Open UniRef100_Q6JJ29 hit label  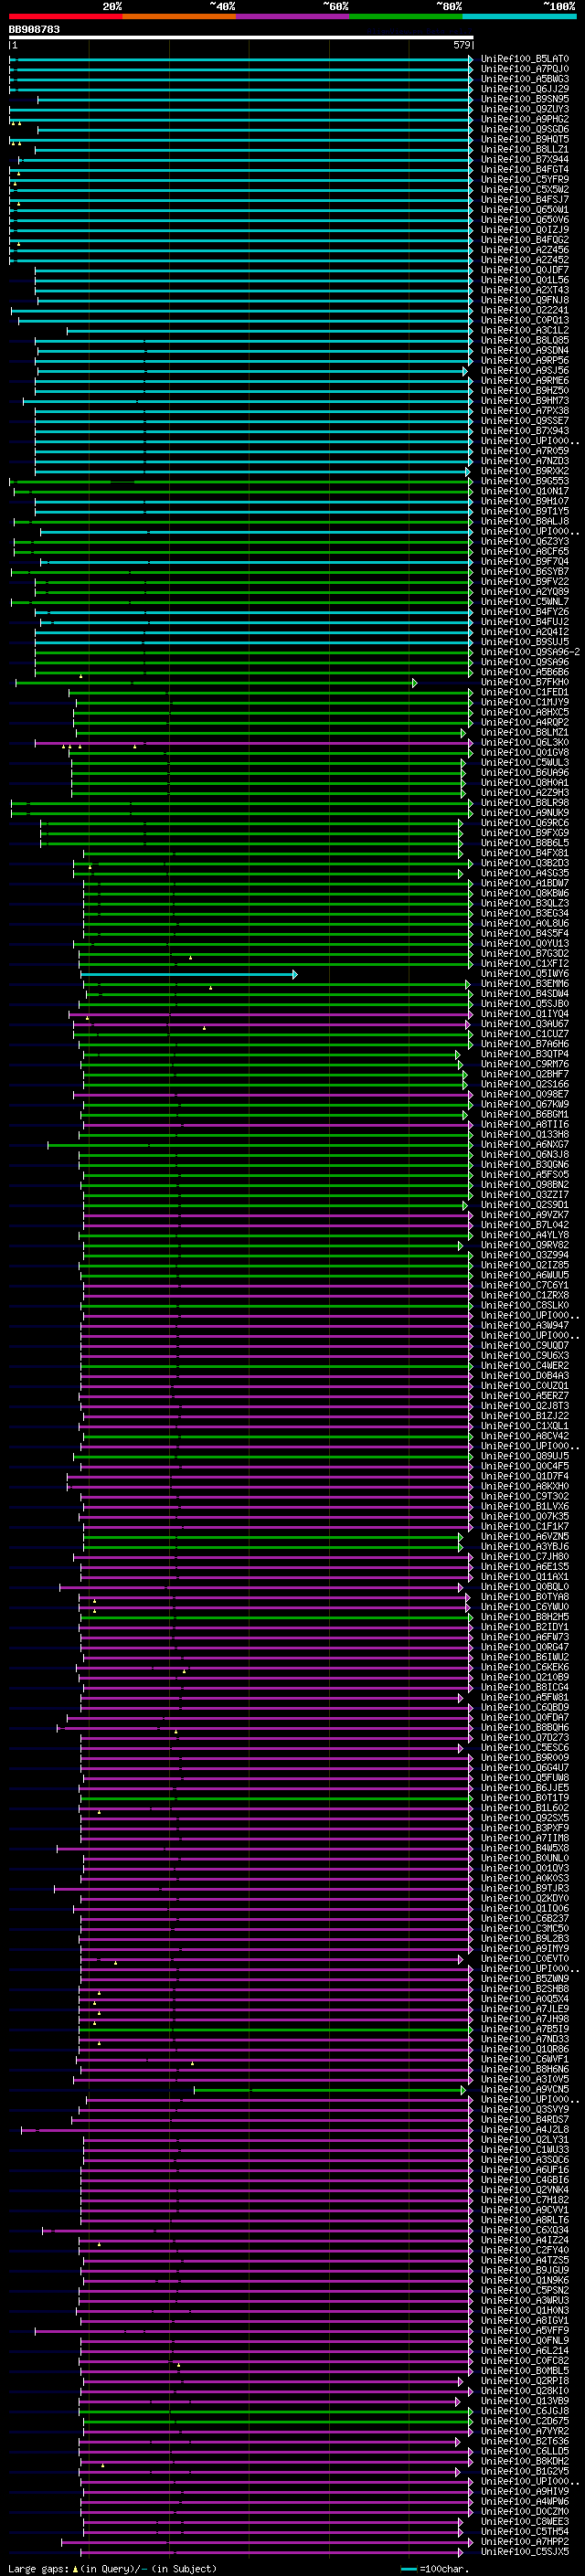[525, 89]
